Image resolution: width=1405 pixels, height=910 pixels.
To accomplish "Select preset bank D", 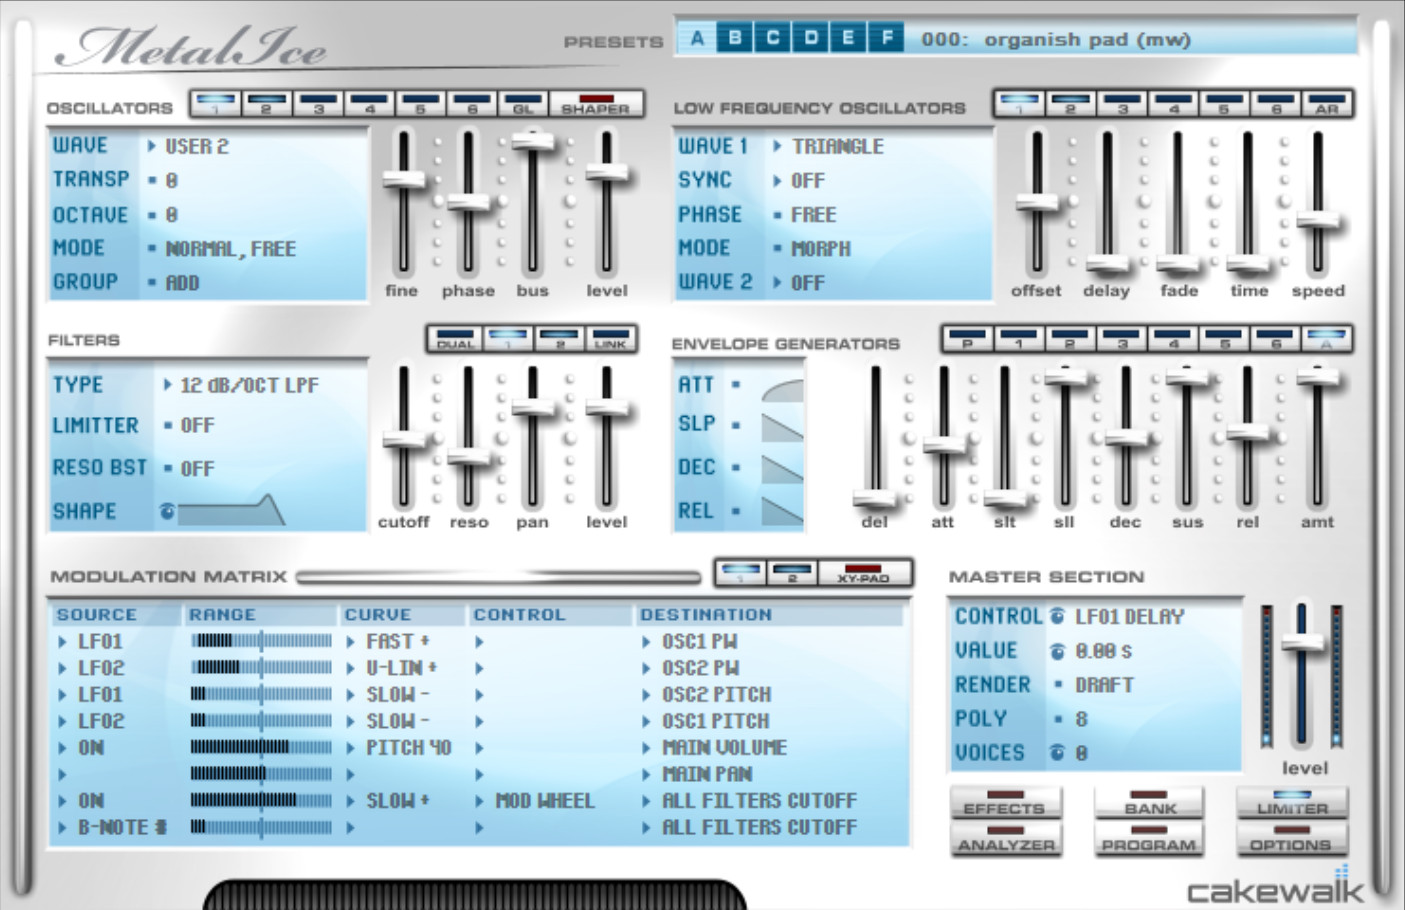I will [x=811, y=39].
